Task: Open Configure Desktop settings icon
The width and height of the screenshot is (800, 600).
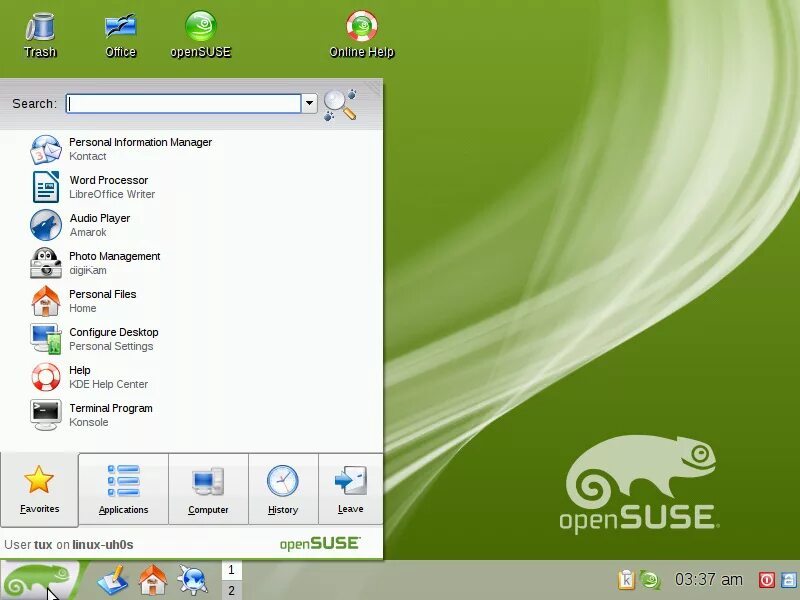Action: [x=45, y=339]
